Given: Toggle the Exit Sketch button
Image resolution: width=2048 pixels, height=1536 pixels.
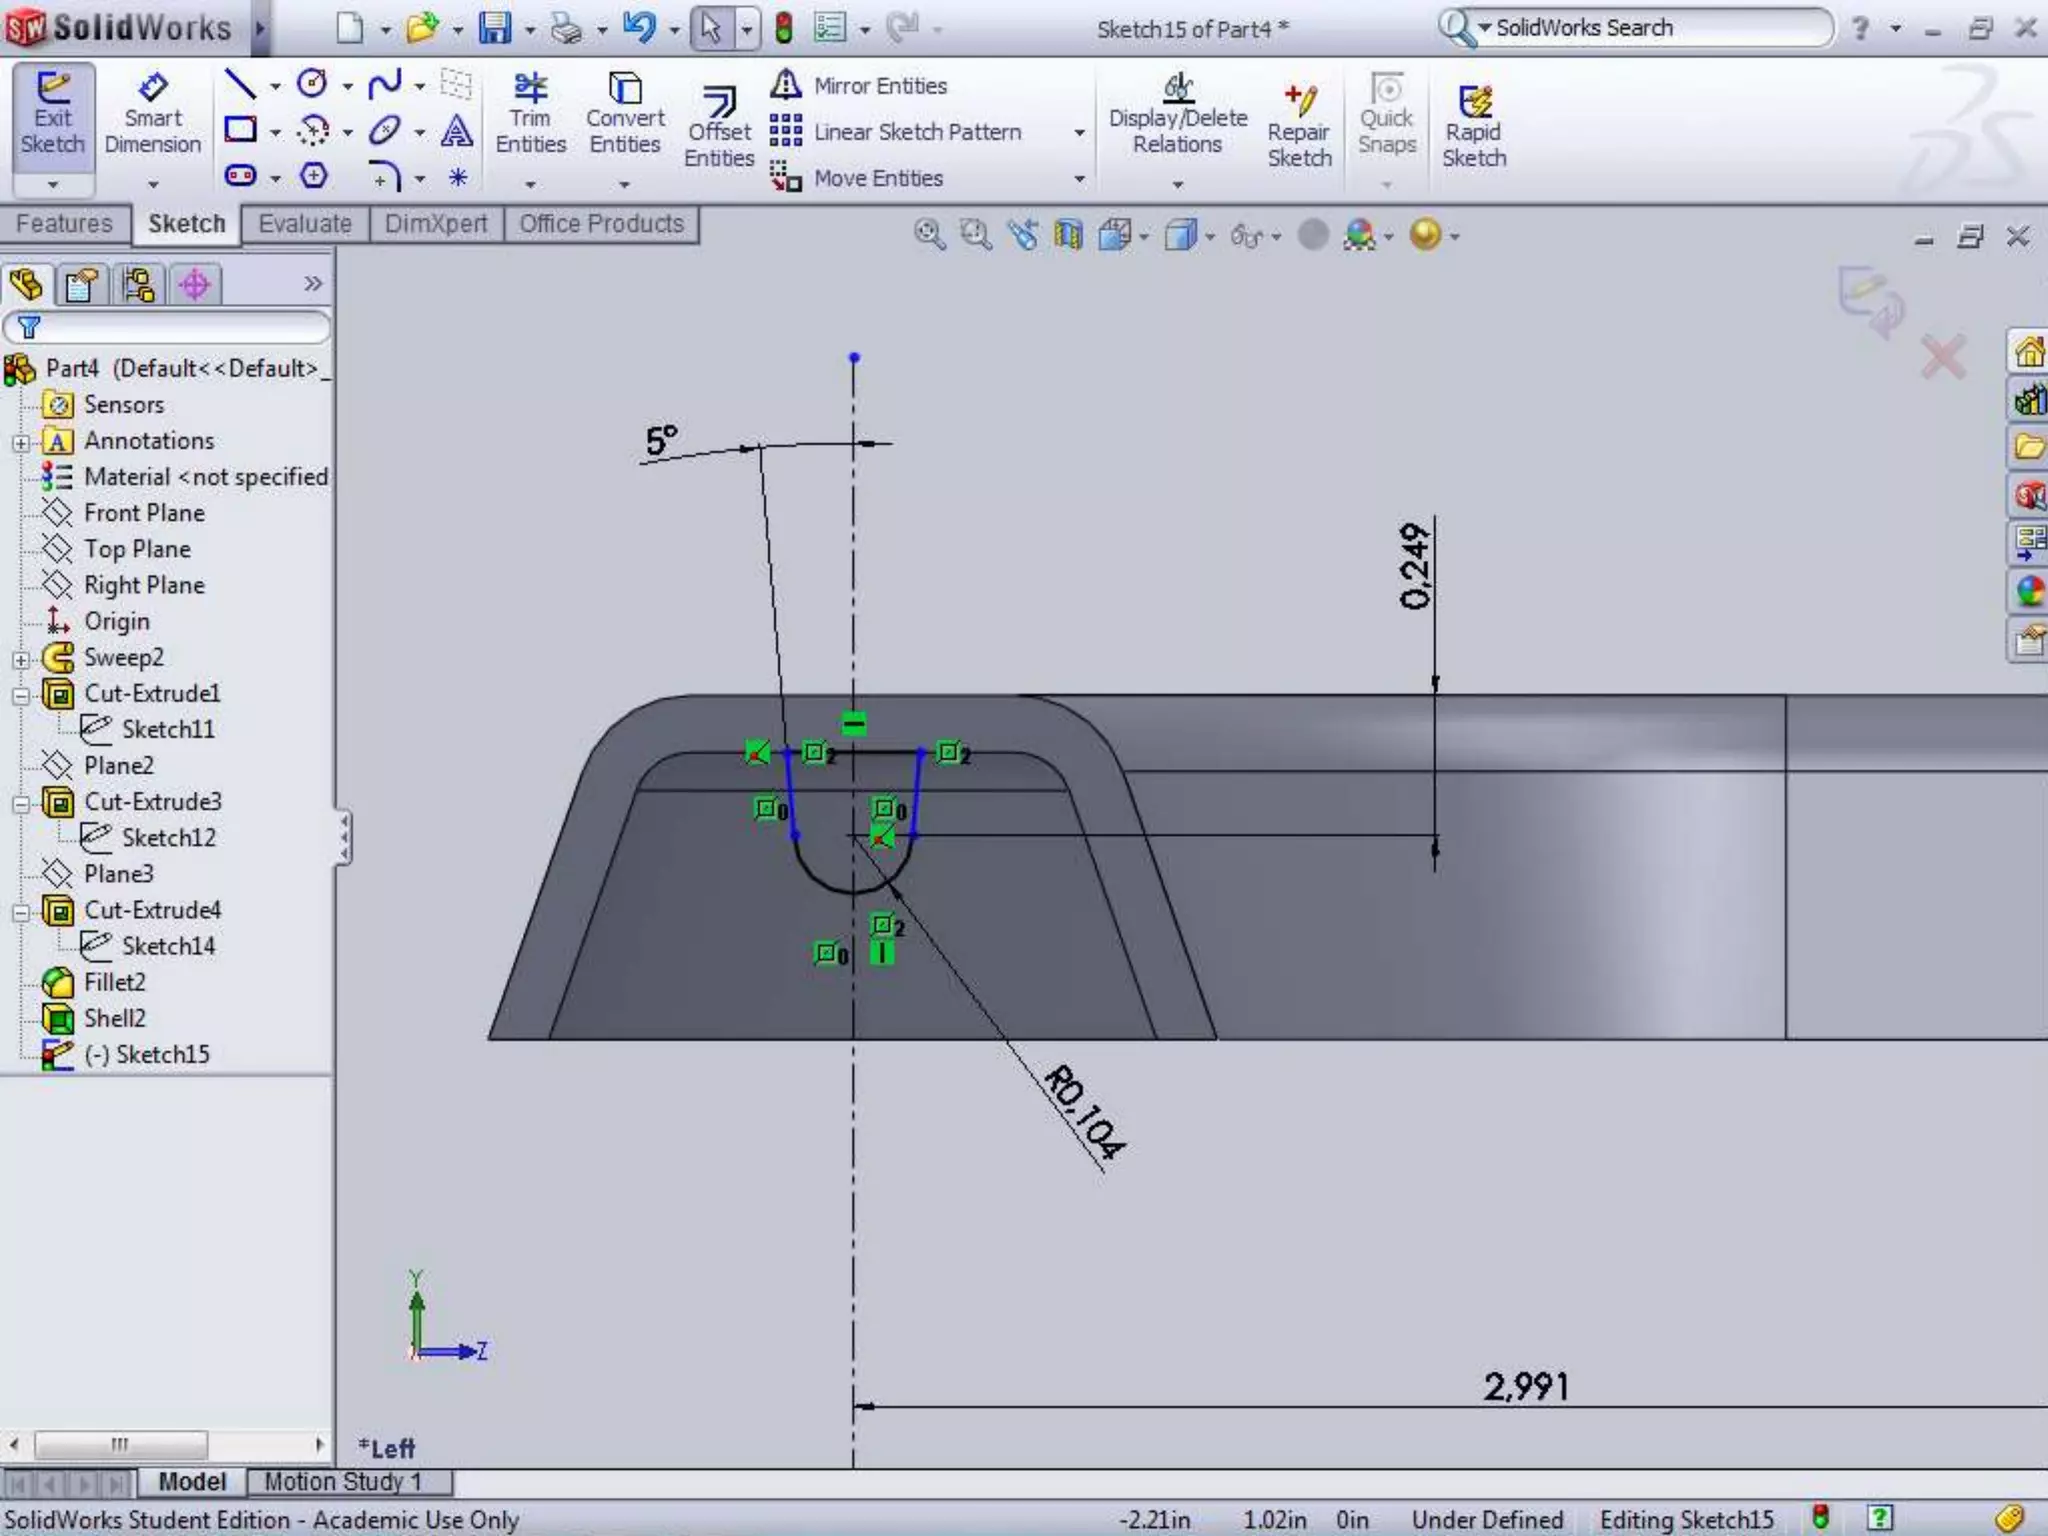Looking at the screenshot, I should [x=52, y=114].
